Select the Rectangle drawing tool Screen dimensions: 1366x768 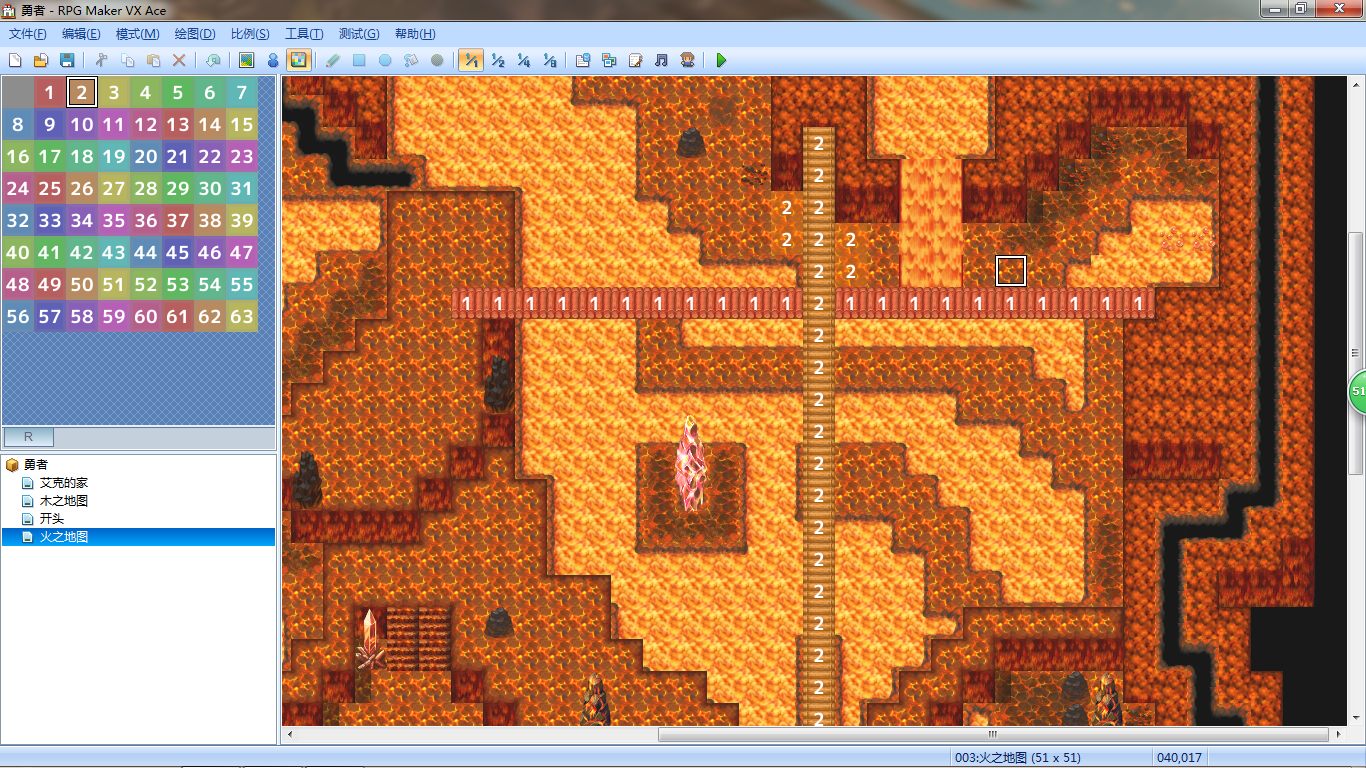pyautogui.click(x=359, y=60)
